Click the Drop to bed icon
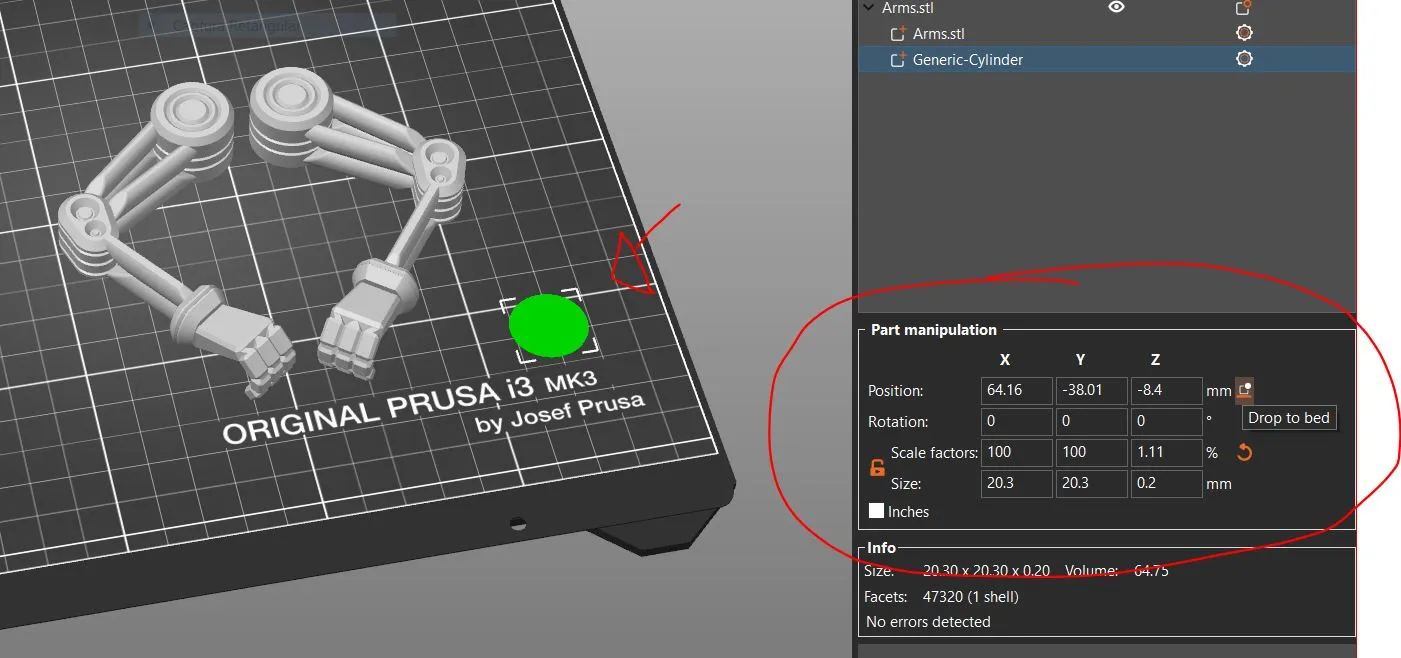The height and width of the screenshot is (658, 1401). pos(1241,390)
